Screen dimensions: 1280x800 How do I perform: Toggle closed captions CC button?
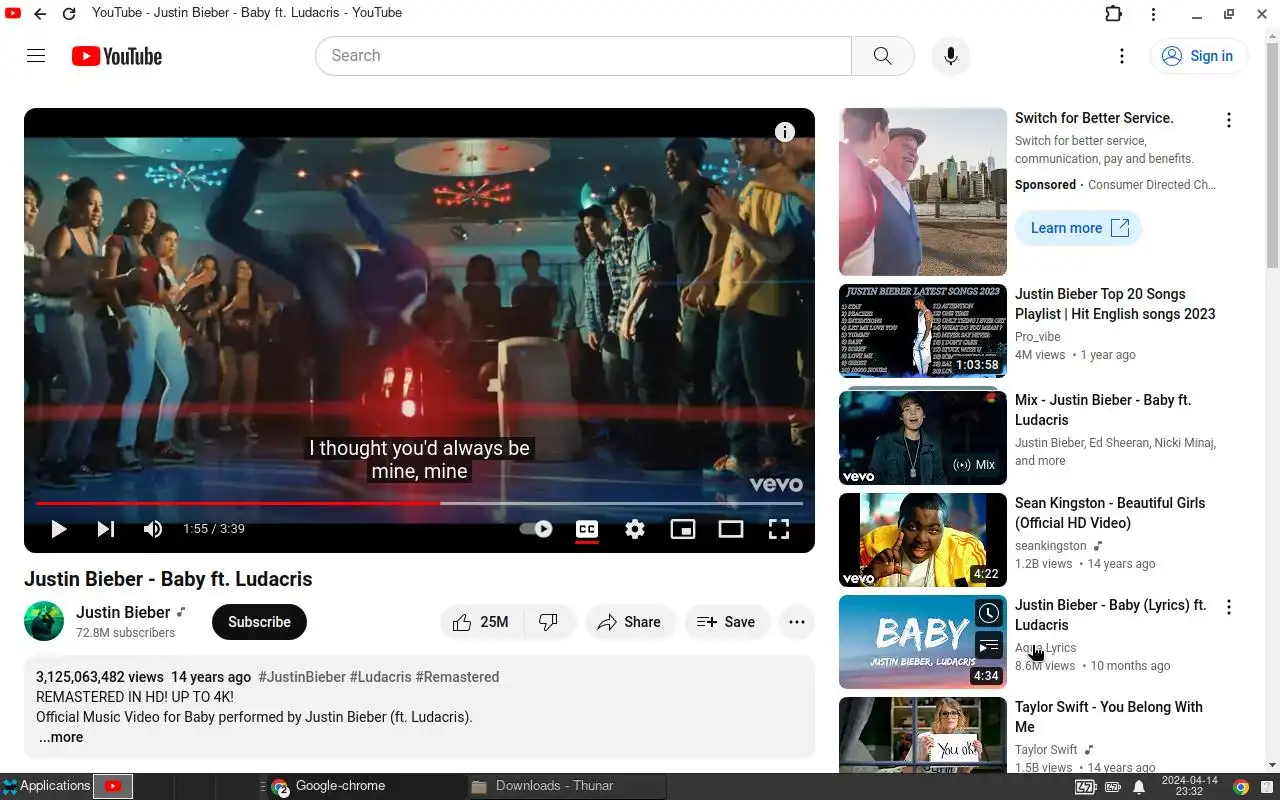(x=587, y=529)
